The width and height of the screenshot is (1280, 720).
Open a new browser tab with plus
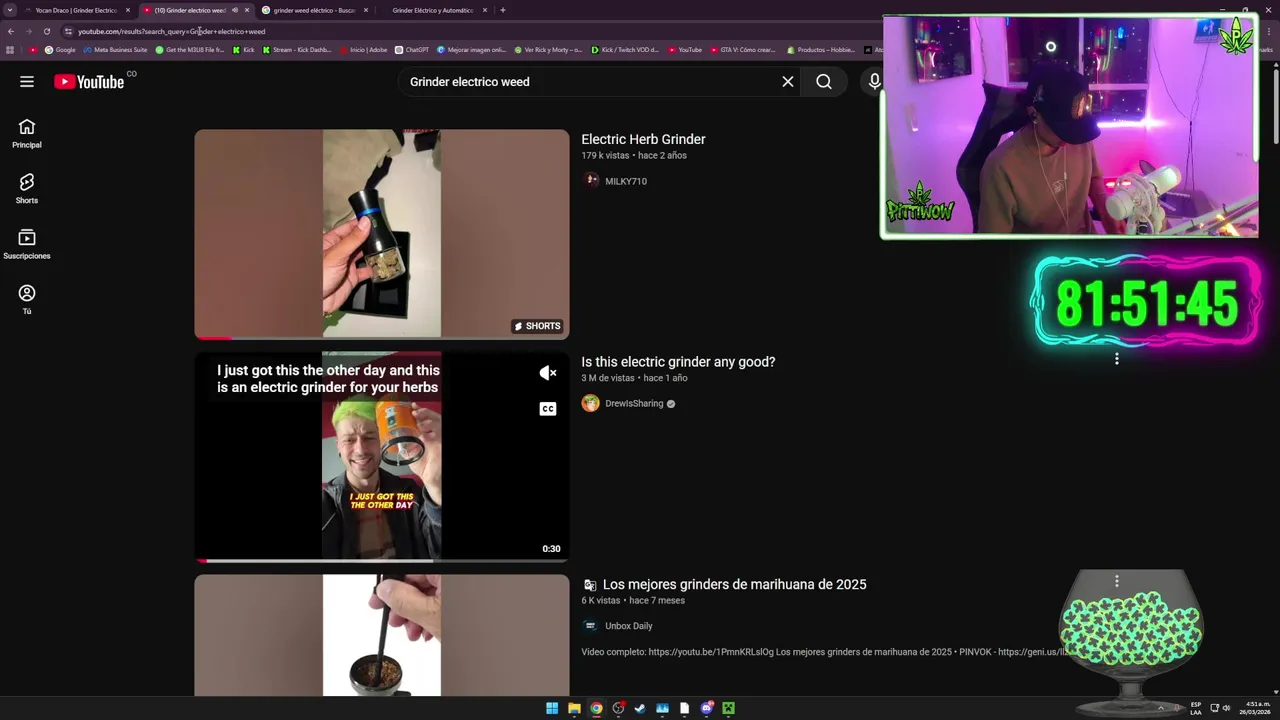pyautogui.click(x=503, y=10)
